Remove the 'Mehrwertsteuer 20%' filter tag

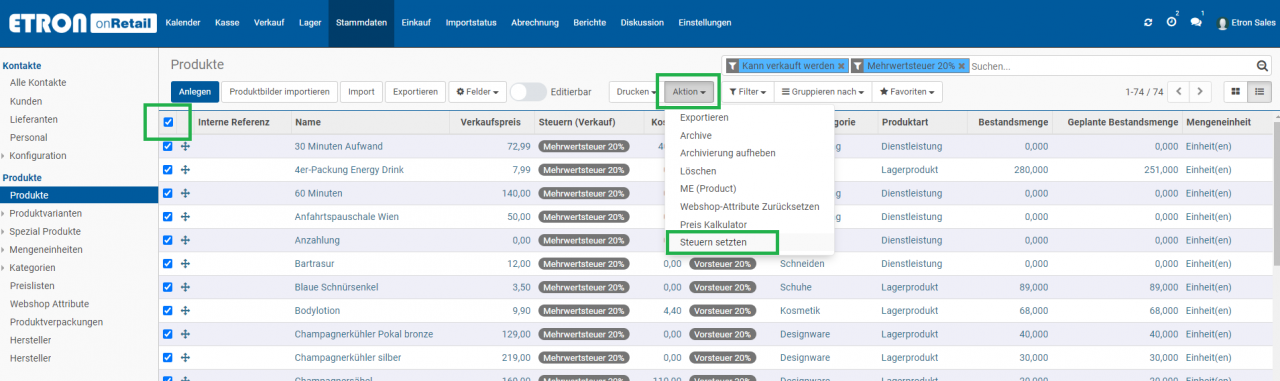coord(962,66)
